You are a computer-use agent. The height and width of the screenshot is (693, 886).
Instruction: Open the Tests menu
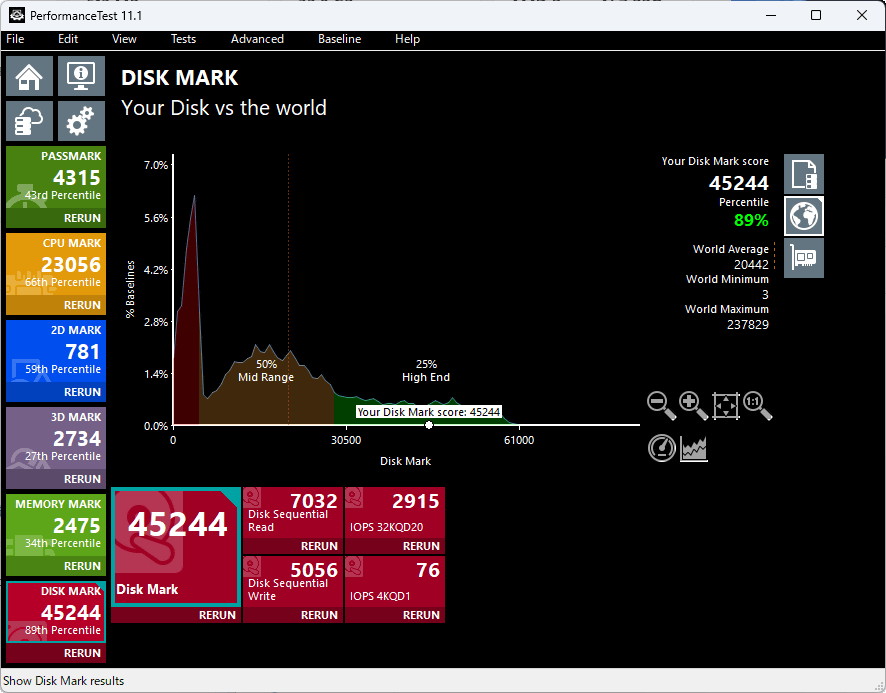[183, 39]
